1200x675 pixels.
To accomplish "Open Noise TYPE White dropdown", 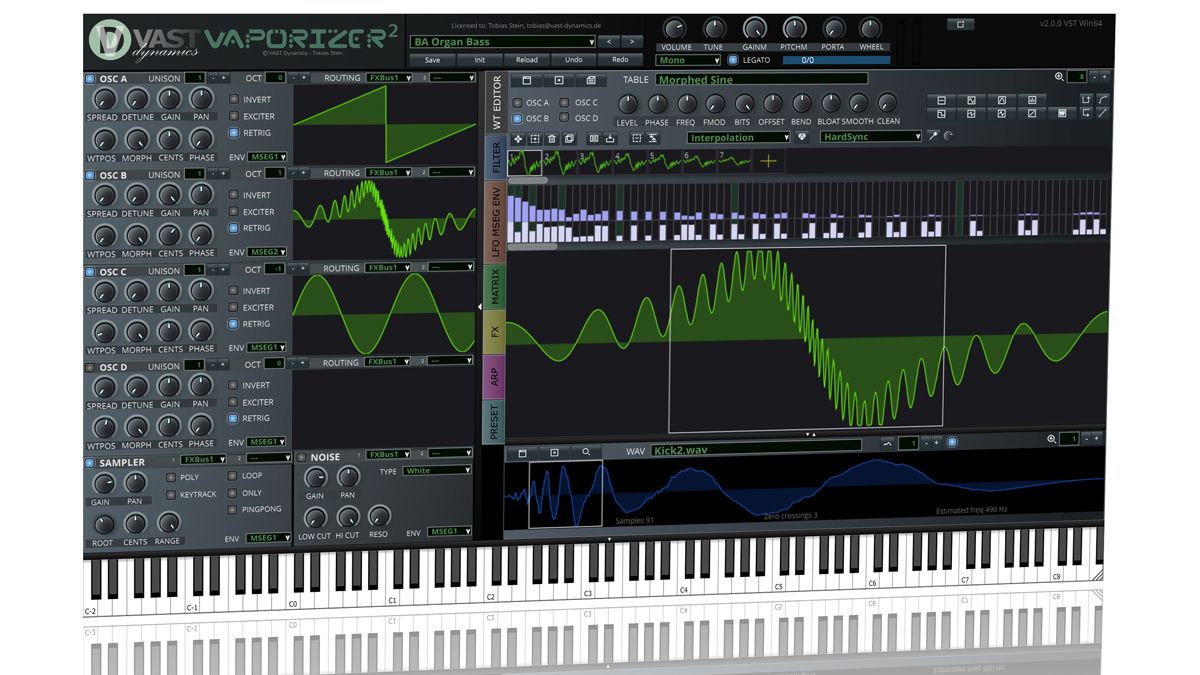I will coord(437,470).
